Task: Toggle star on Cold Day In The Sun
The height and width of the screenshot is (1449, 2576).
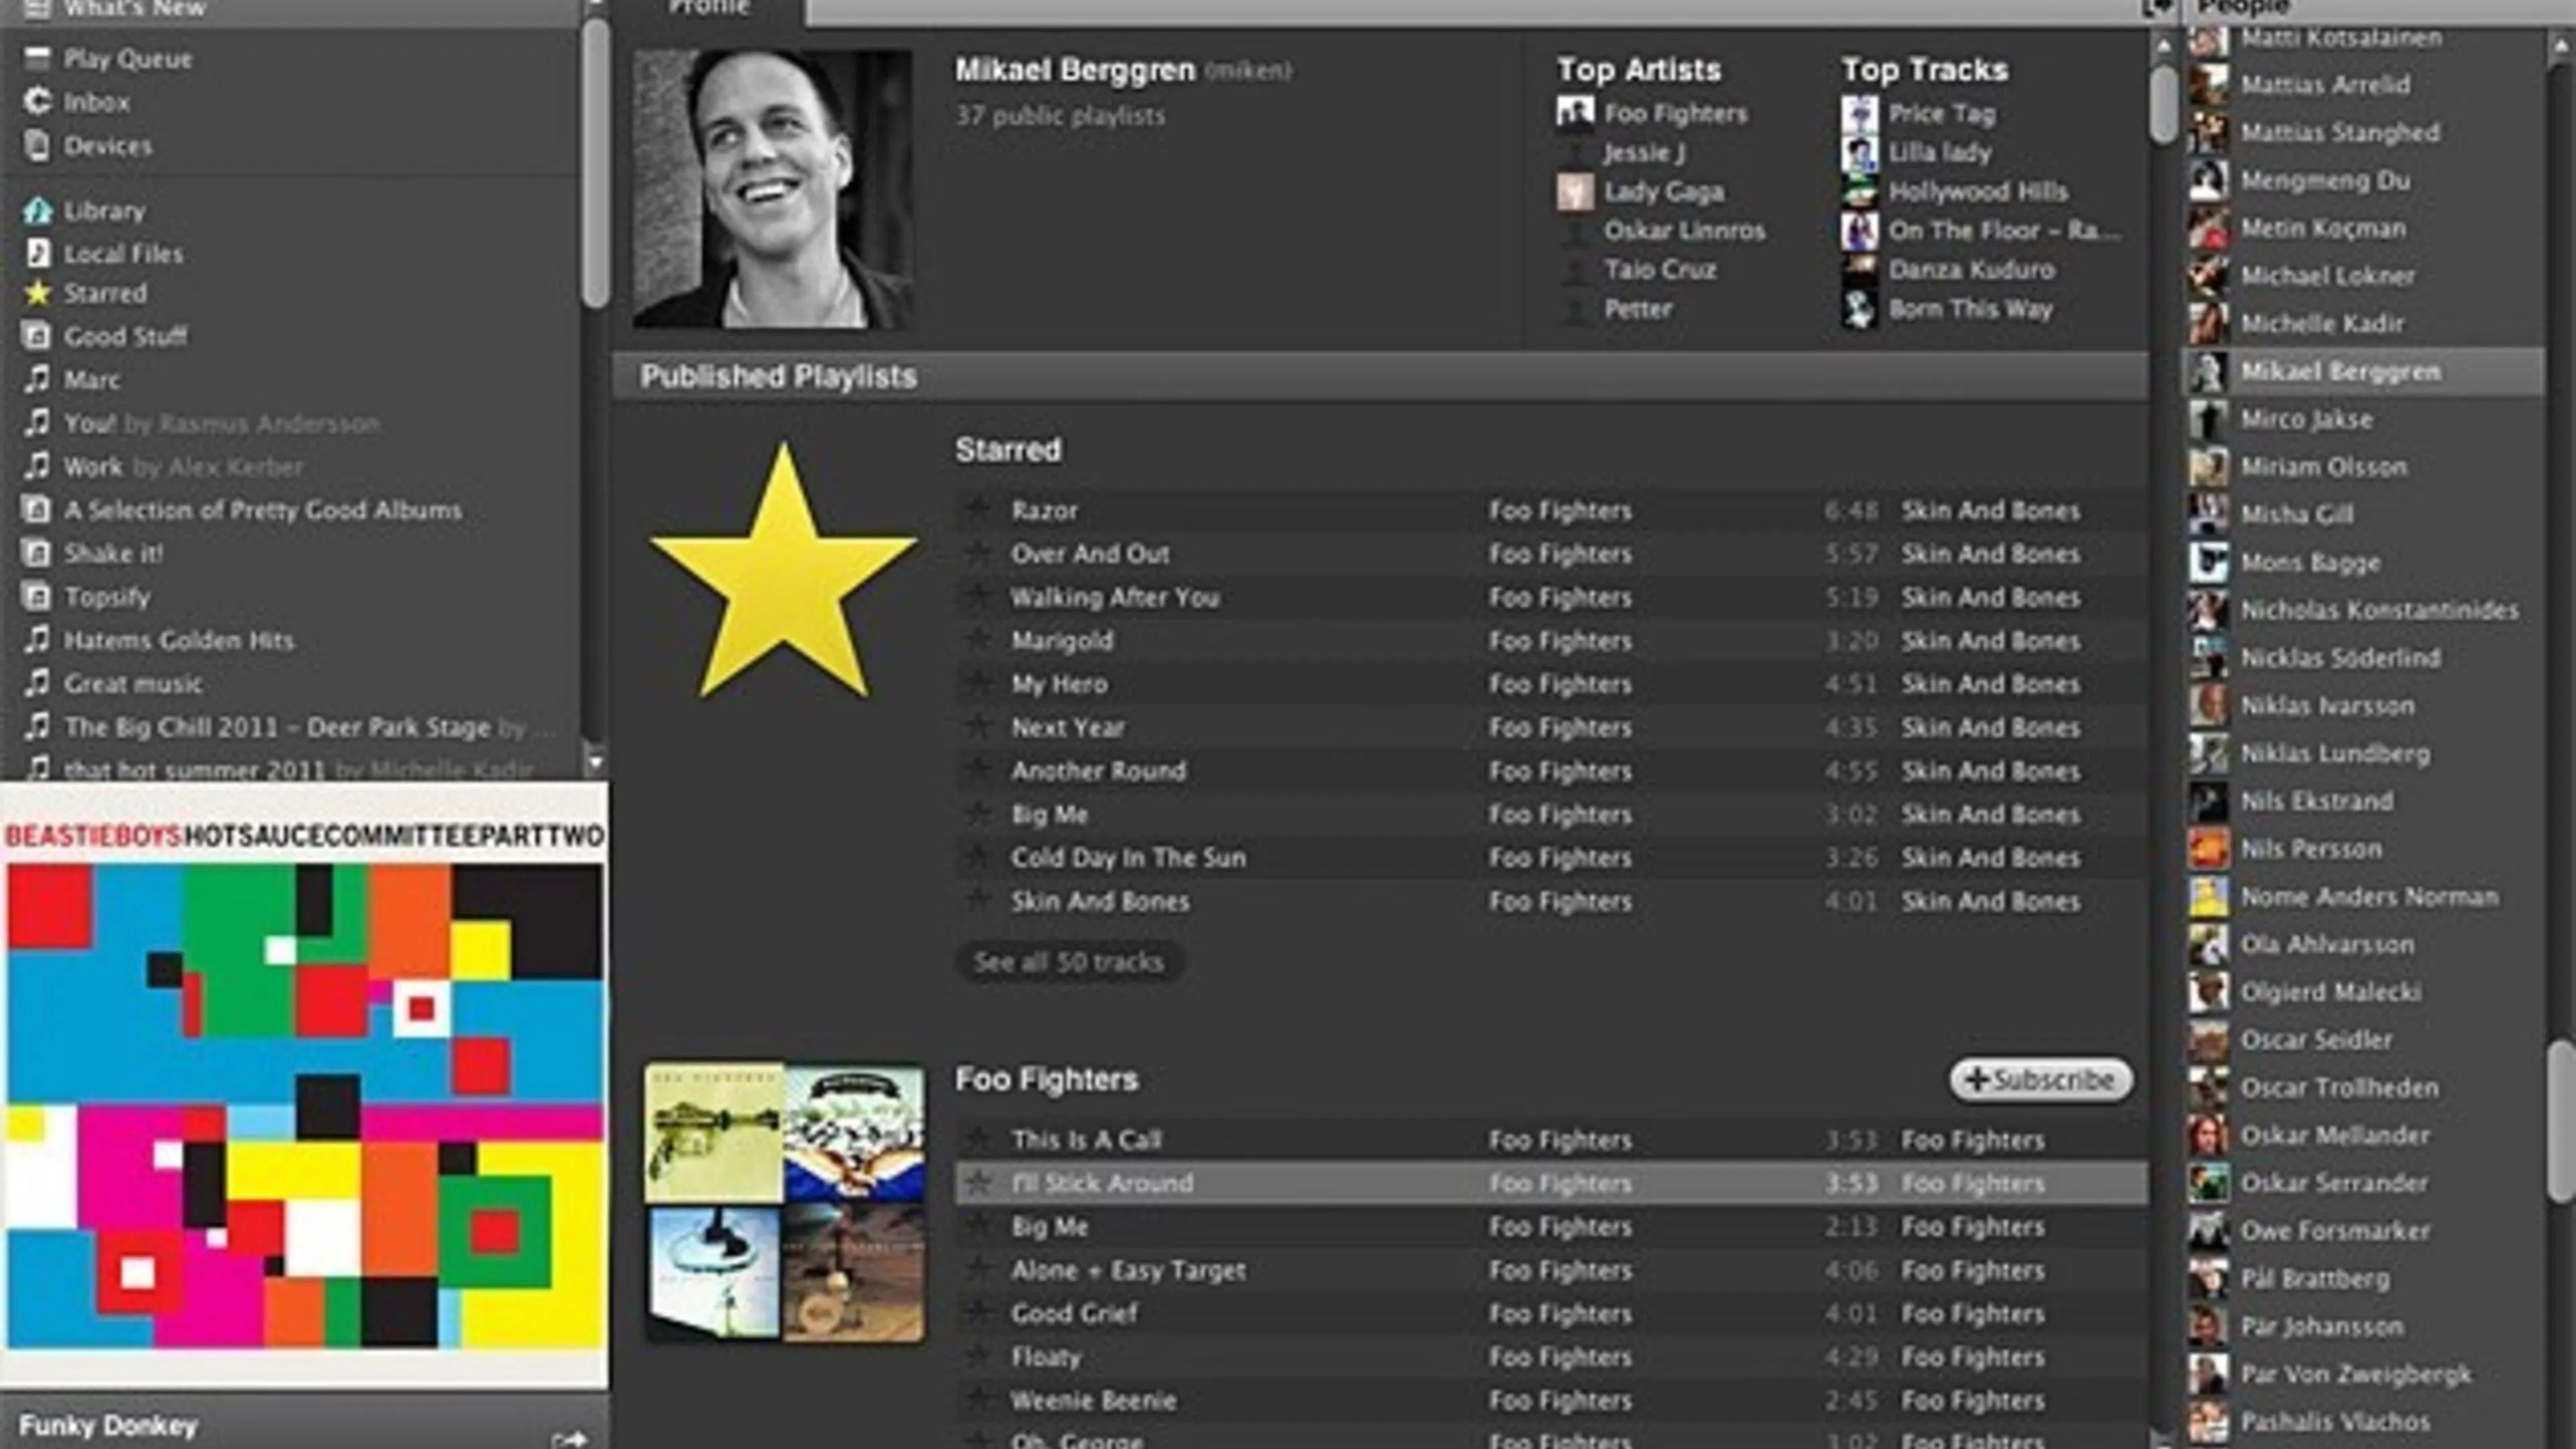Action: click(978, 857)
